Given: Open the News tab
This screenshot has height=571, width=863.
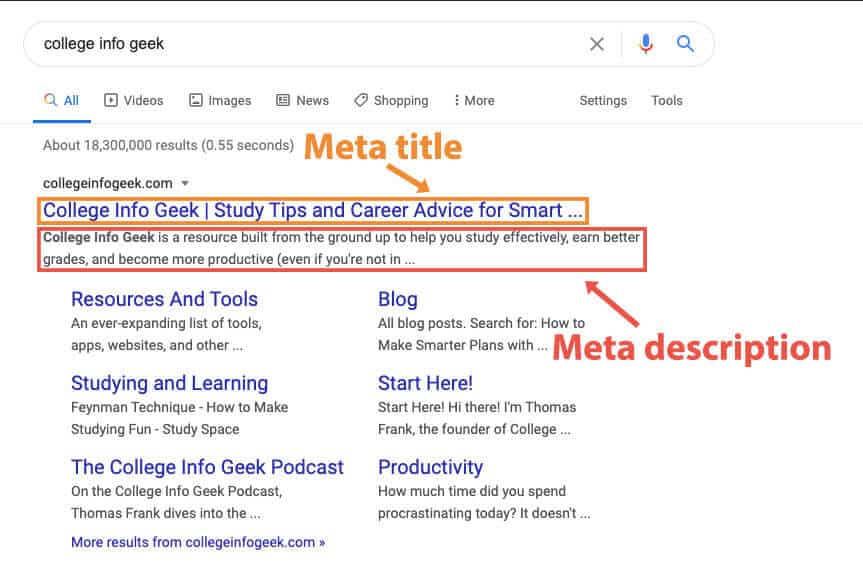Looking at the screenshot, I should pyautogui.click(x=302, y=101).
